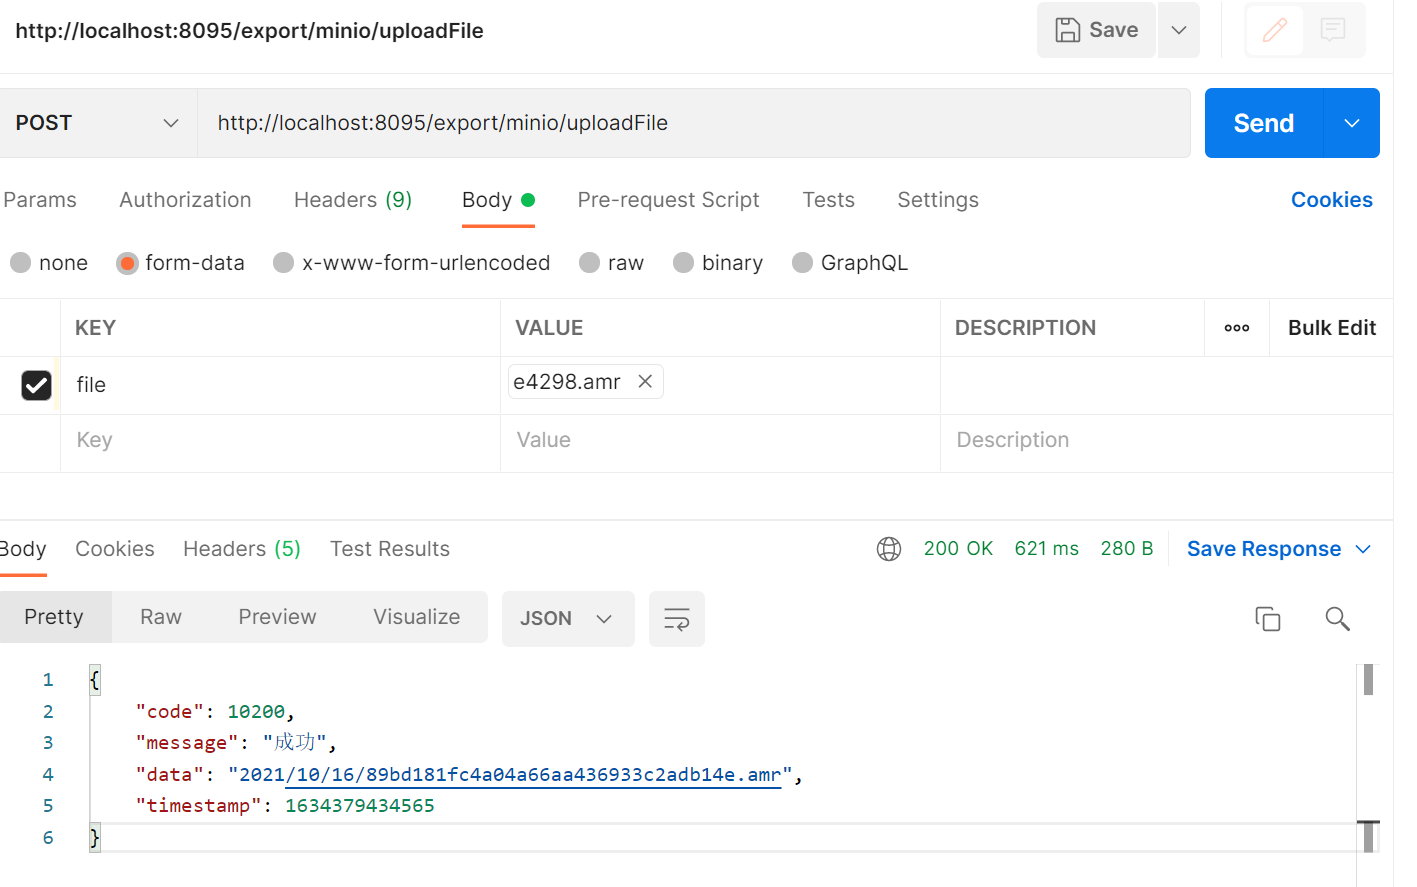Click the 621 ms response time

(1046, 549)
